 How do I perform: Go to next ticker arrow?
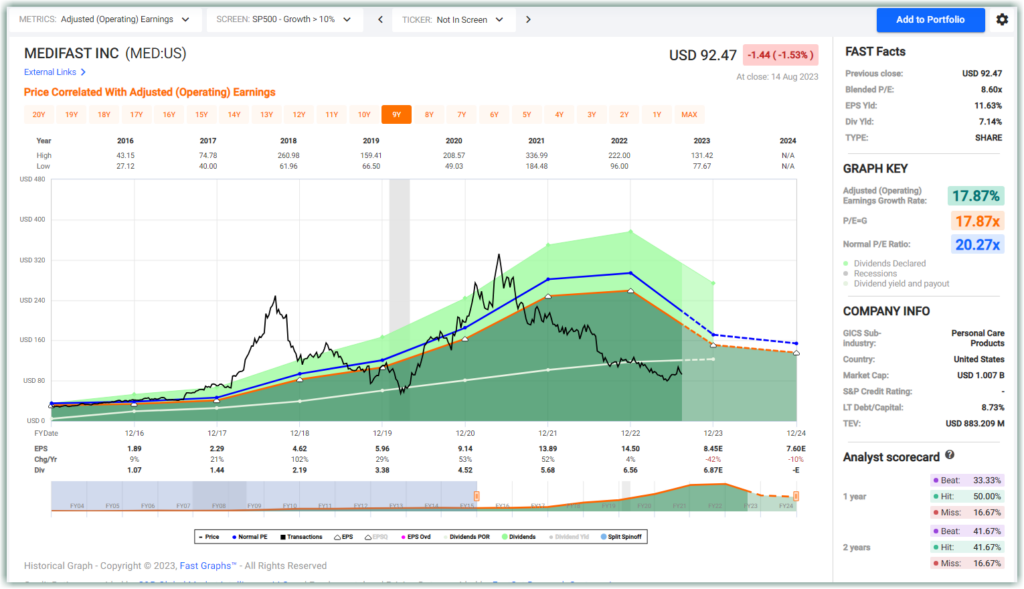click(528, 20)
